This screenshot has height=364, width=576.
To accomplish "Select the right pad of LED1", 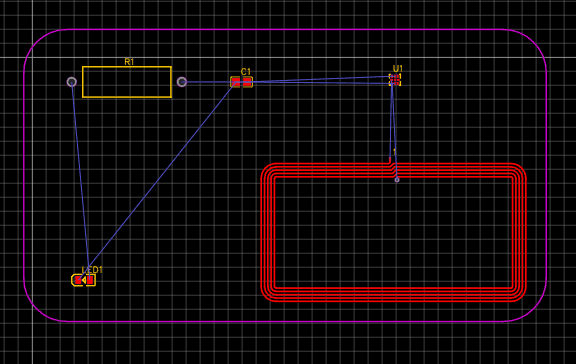I will pos(90,280).
